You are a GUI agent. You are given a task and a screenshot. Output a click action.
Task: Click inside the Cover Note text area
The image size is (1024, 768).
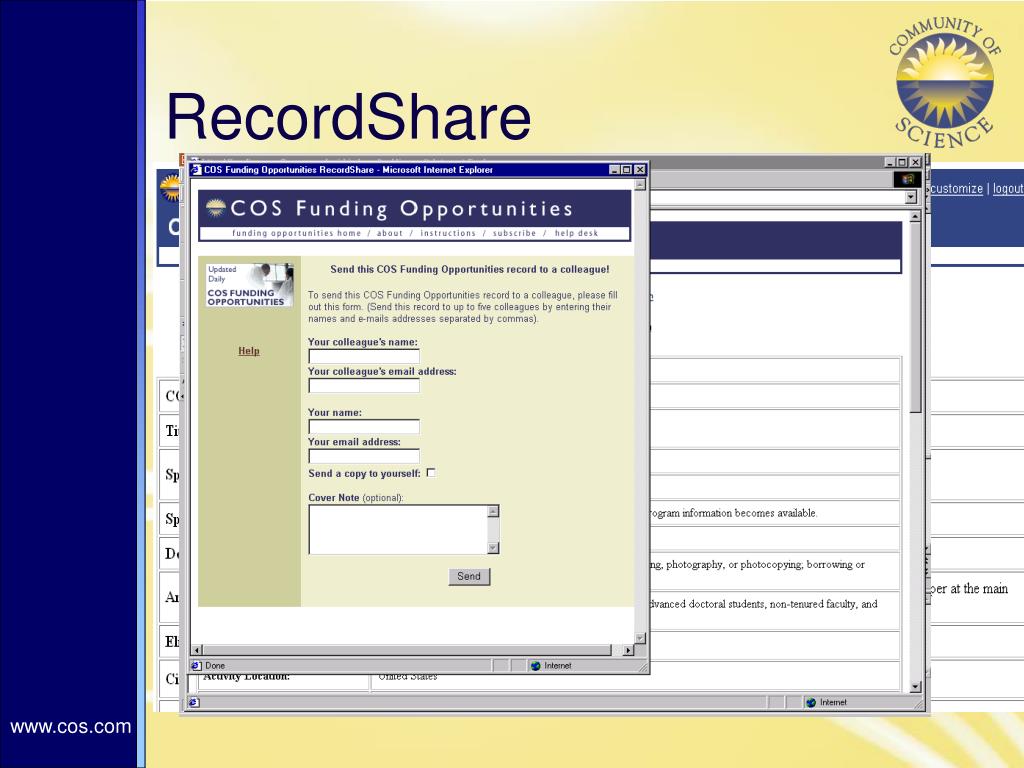click(x=398, y=530)
